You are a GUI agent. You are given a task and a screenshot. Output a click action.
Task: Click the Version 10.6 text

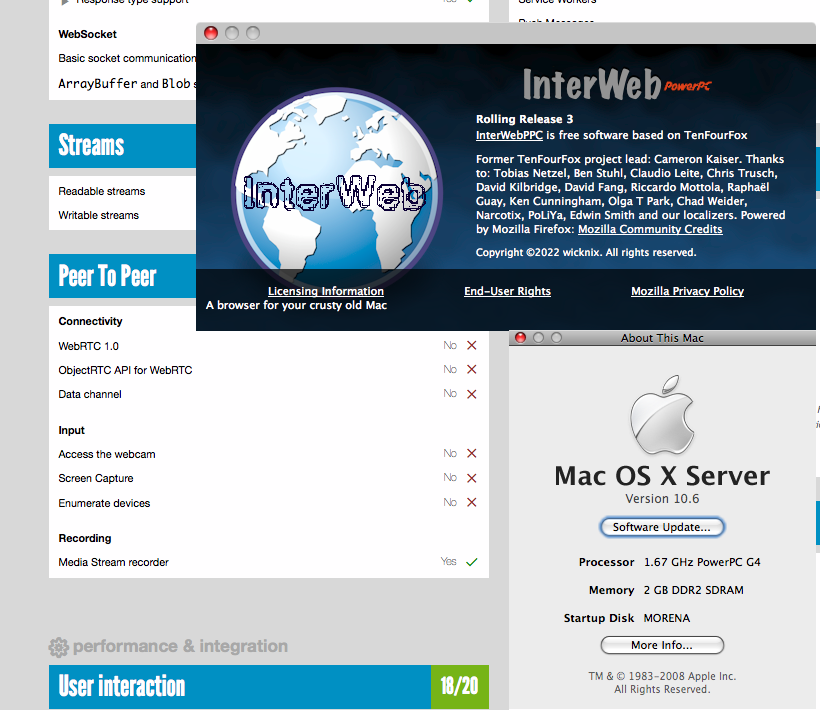point(662,499)
